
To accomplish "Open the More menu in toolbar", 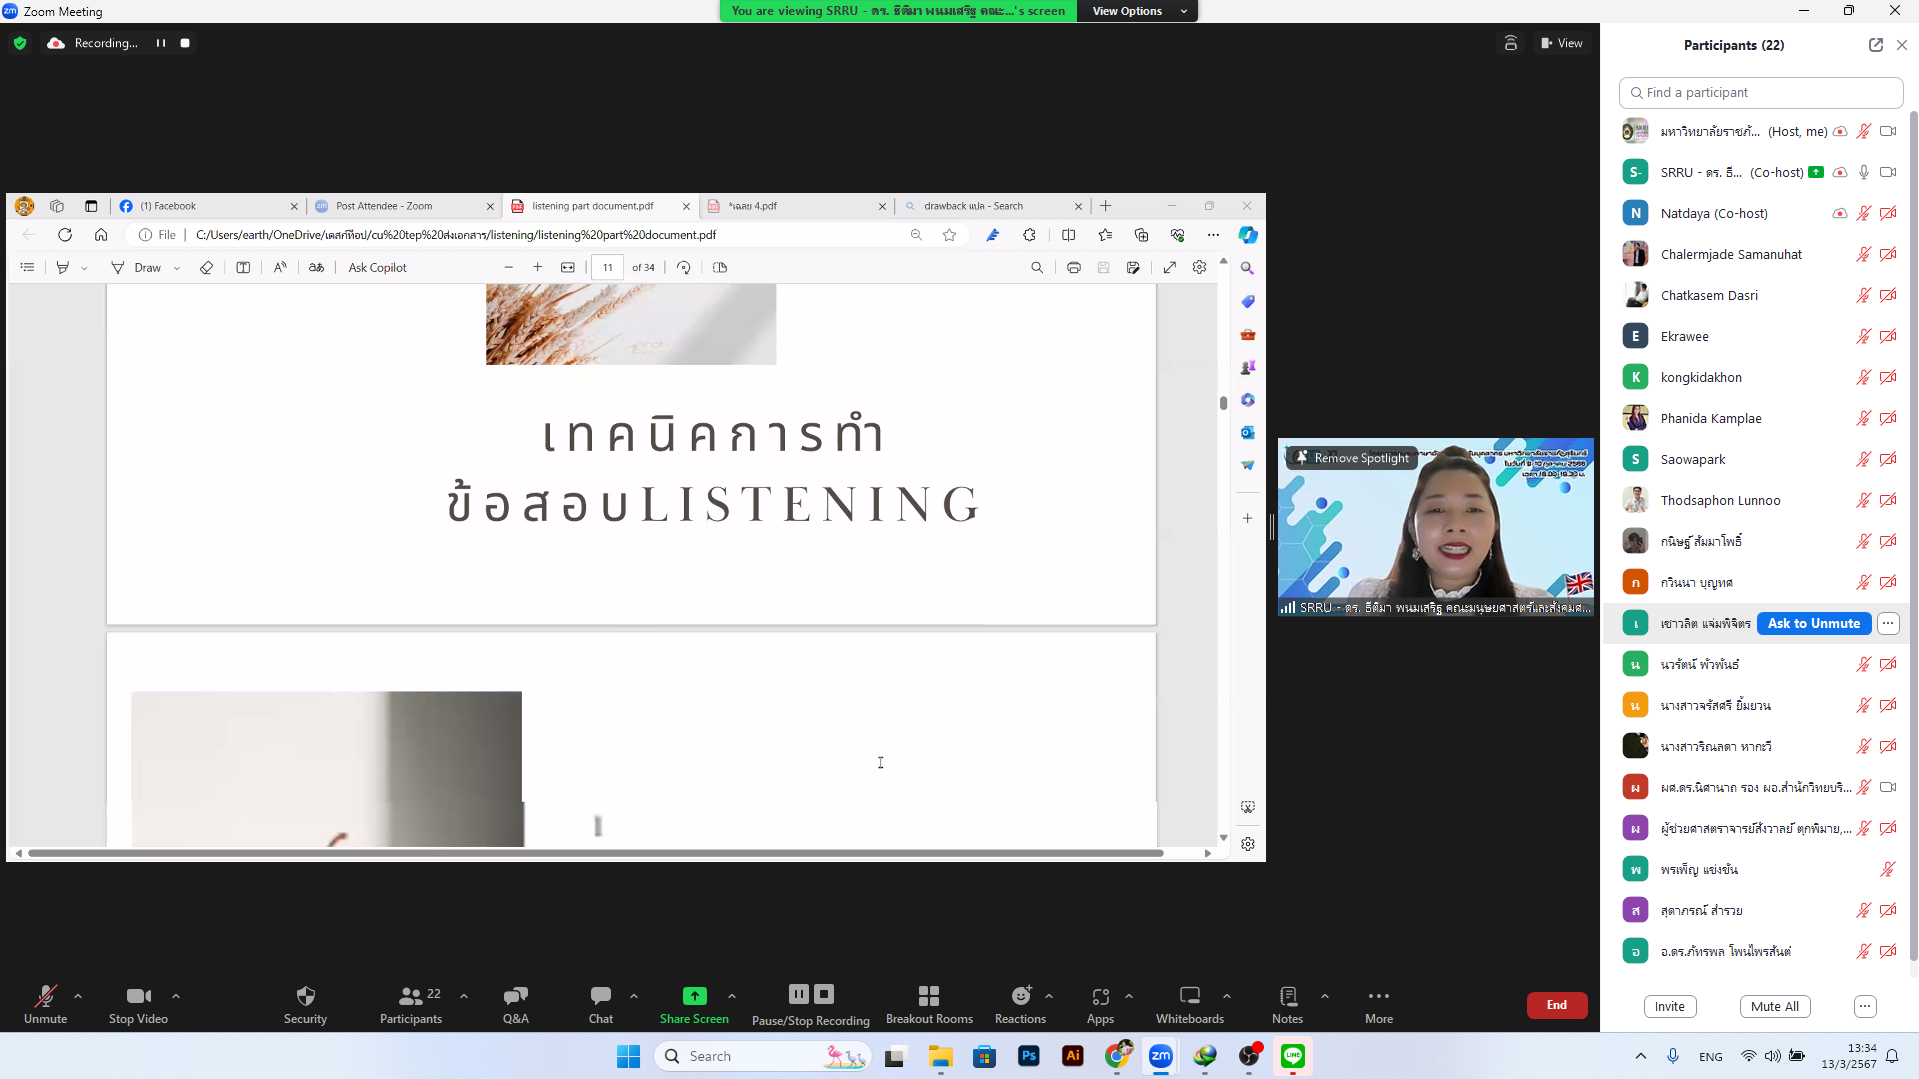I will pyautogui.click(x=1379, y=1004).
